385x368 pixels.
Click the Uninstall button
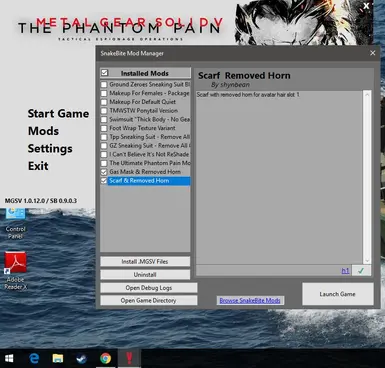(x=145, y=275)
